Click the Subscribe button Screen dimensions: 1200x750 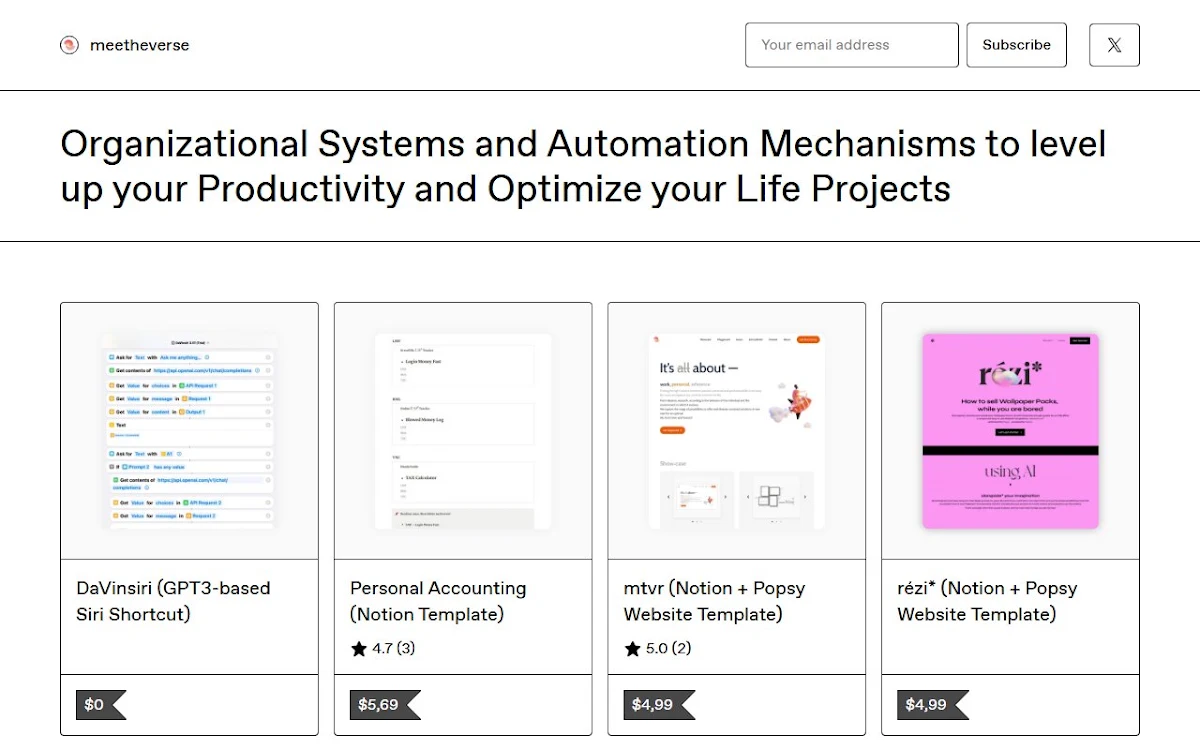(1016, 45)
